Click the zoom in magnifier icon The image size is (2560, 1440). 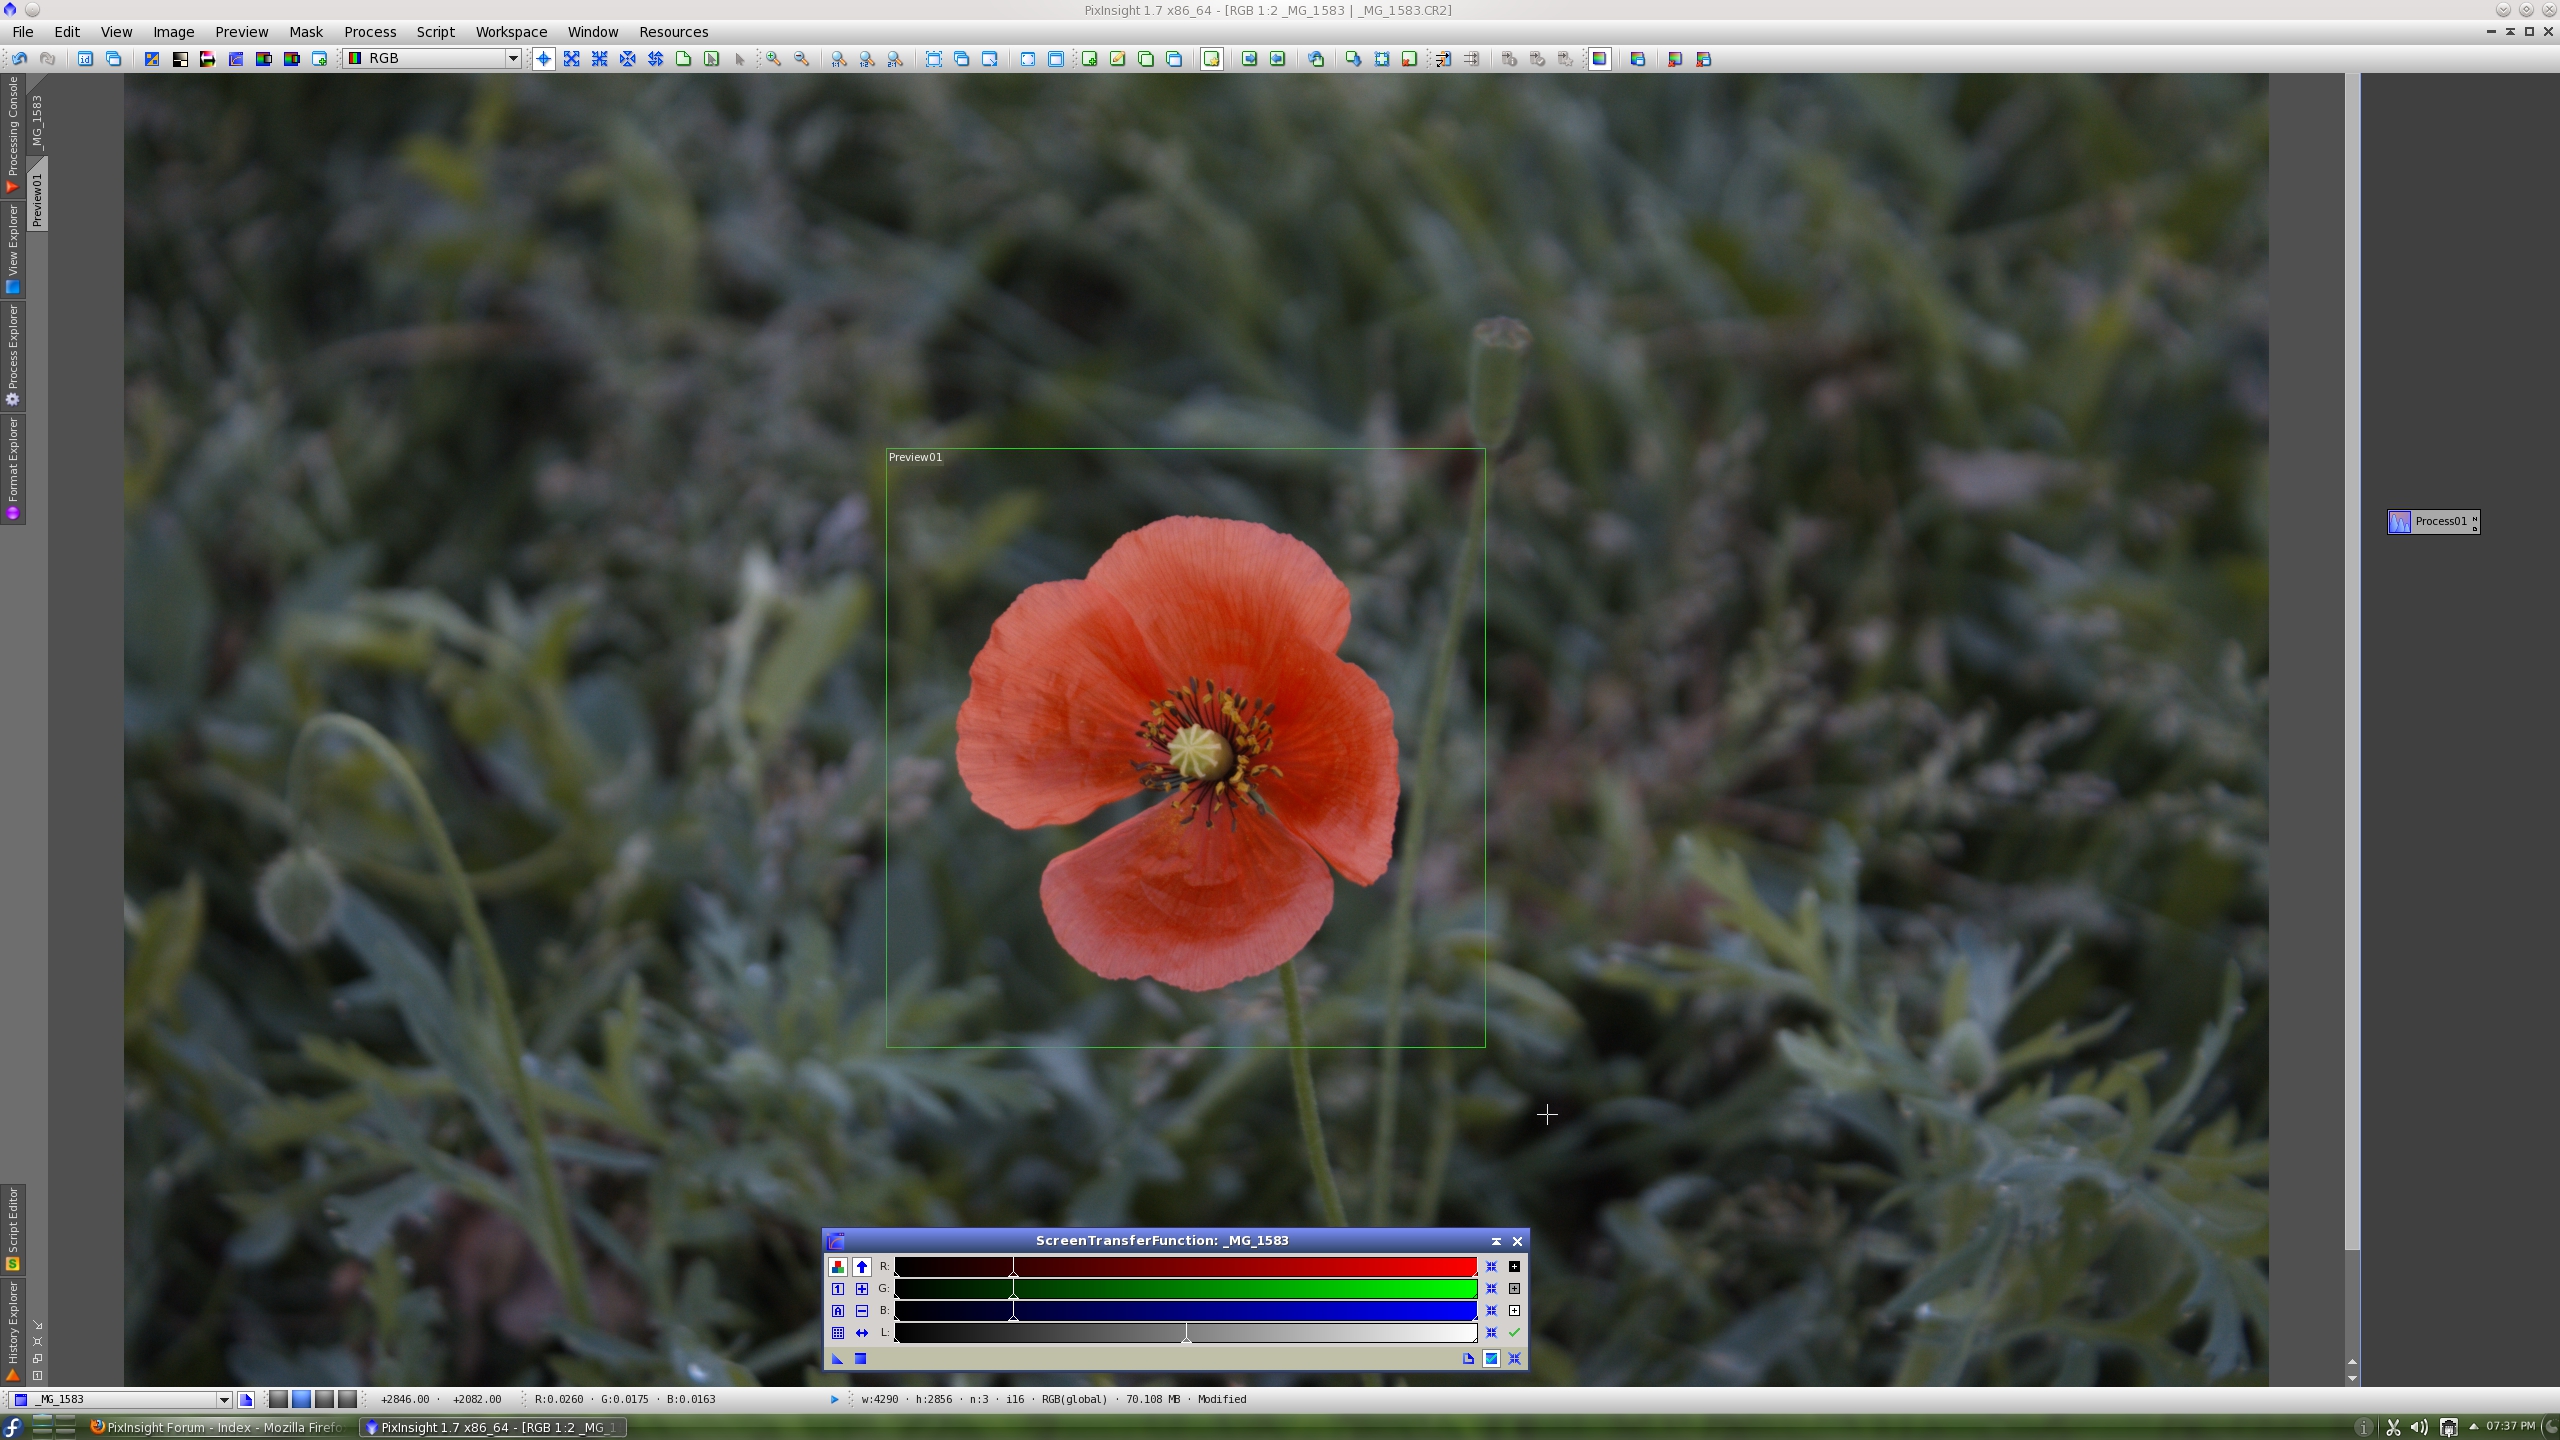click(773, 59)
